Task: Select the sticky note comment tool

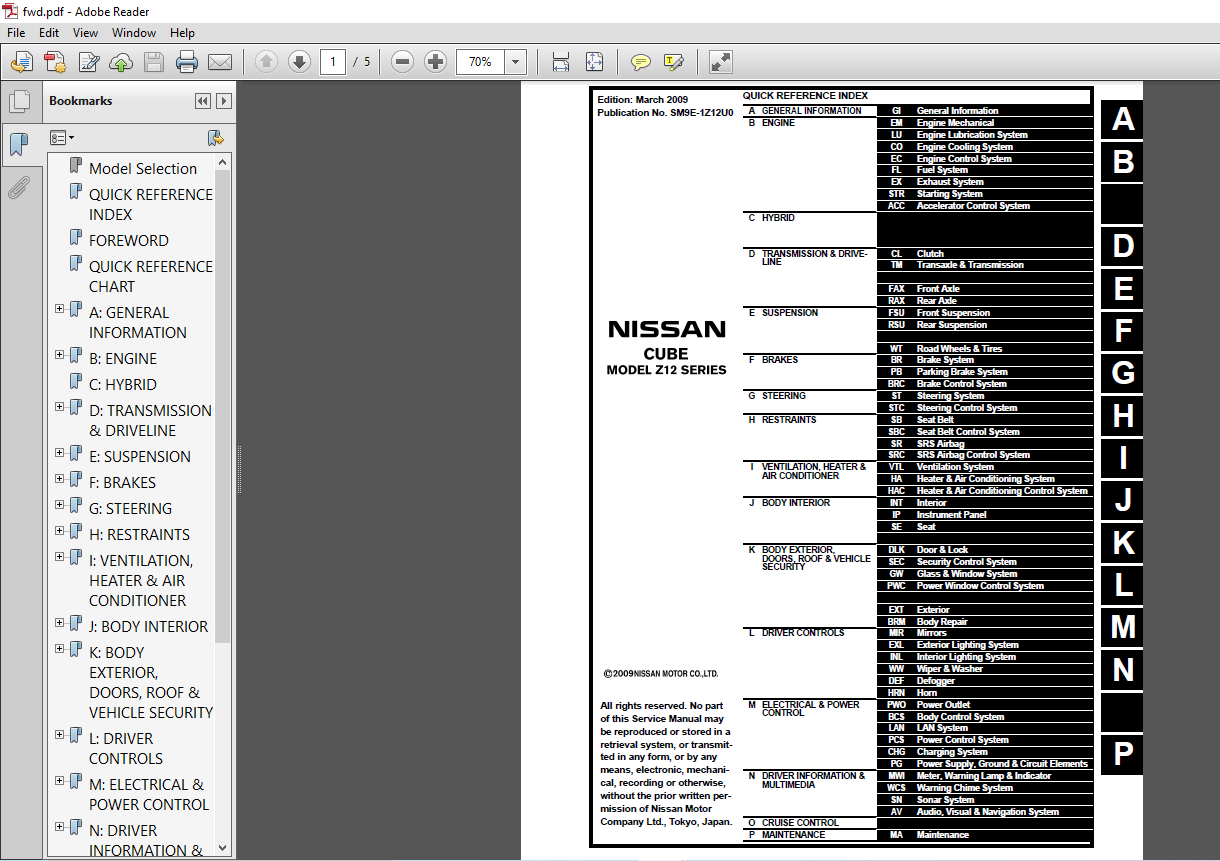Action: (x=641, y=62)
